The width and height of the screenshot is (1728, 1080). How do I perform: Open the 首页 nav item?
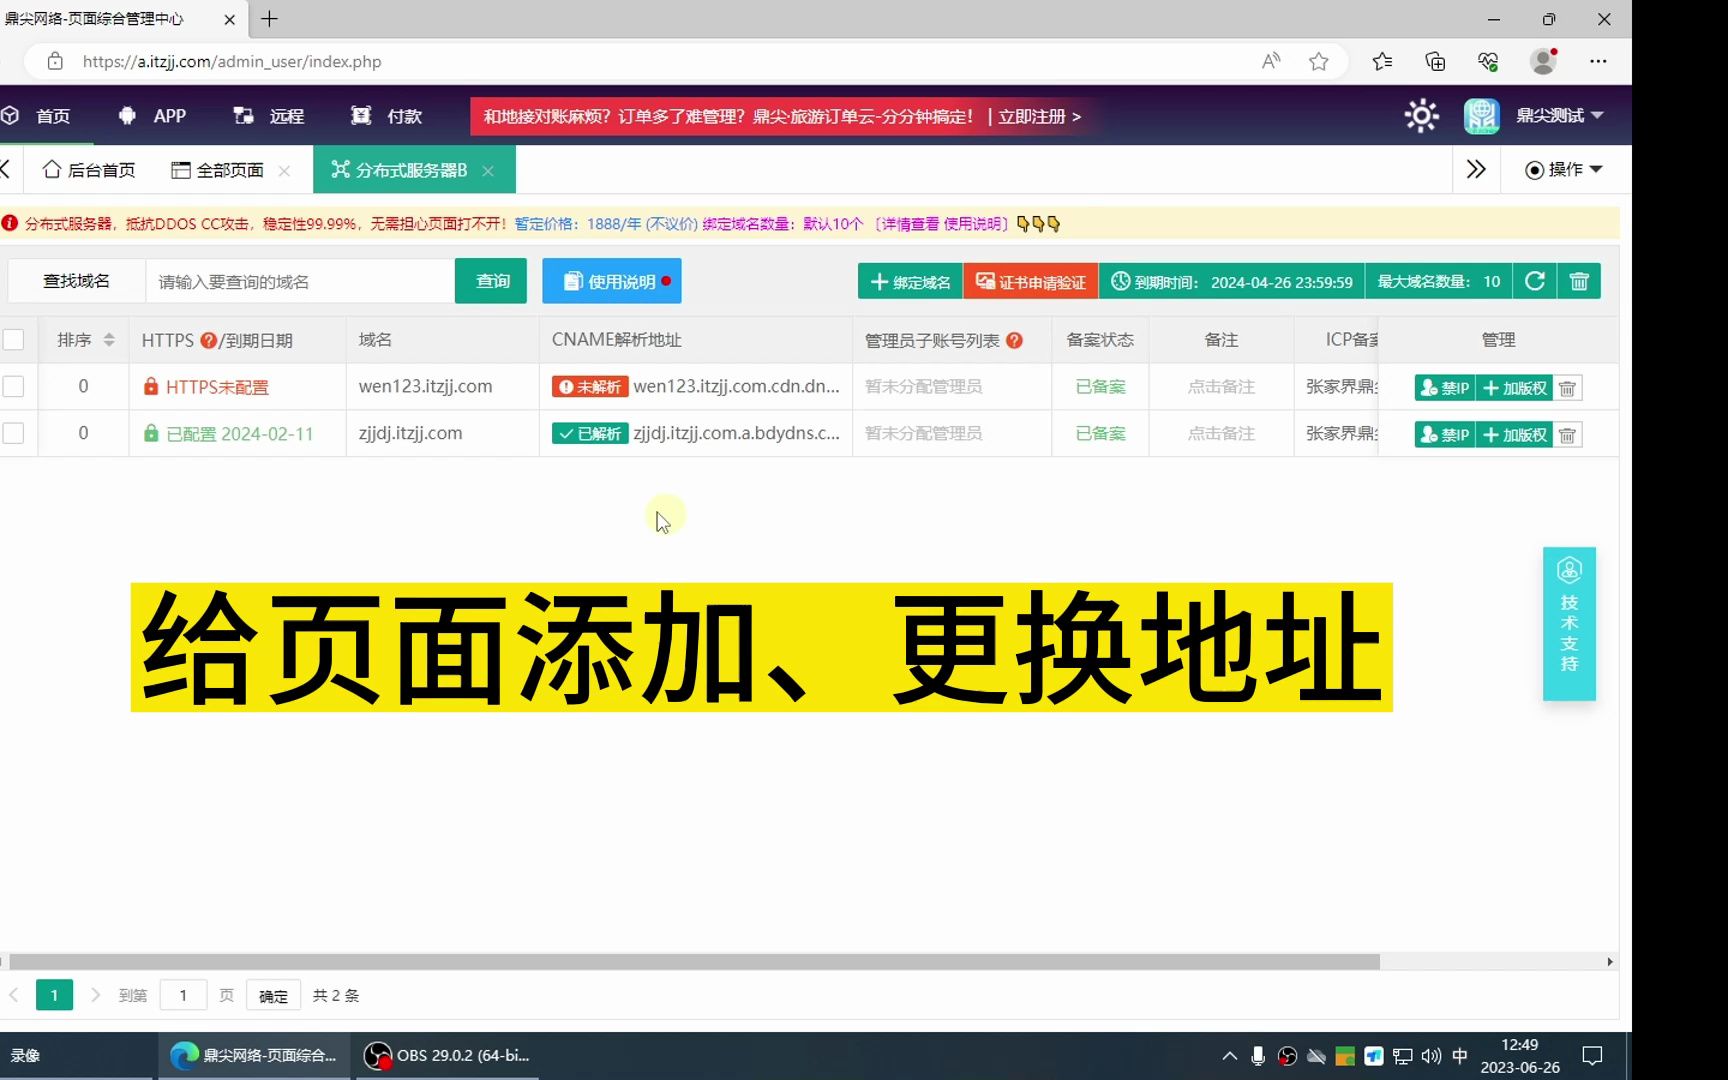point(38,116)
